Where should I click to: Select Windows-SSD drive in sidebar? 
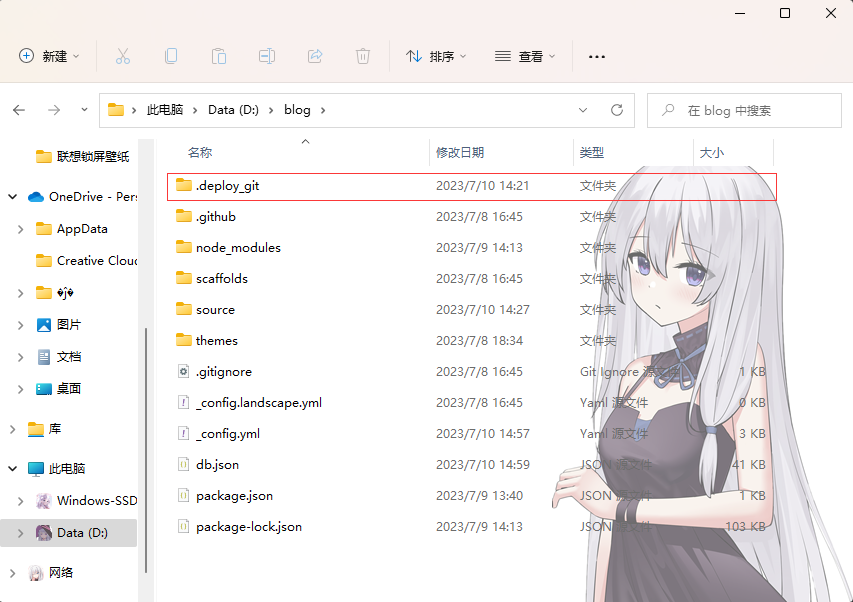86,500
